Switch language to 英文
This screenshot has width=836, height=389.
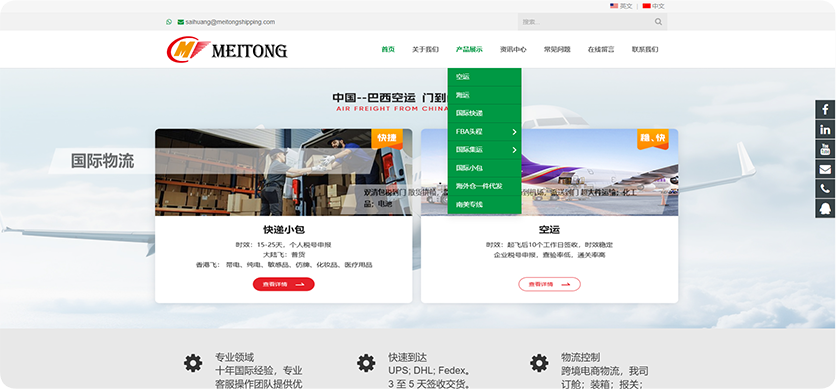click(x=621, y=6)
